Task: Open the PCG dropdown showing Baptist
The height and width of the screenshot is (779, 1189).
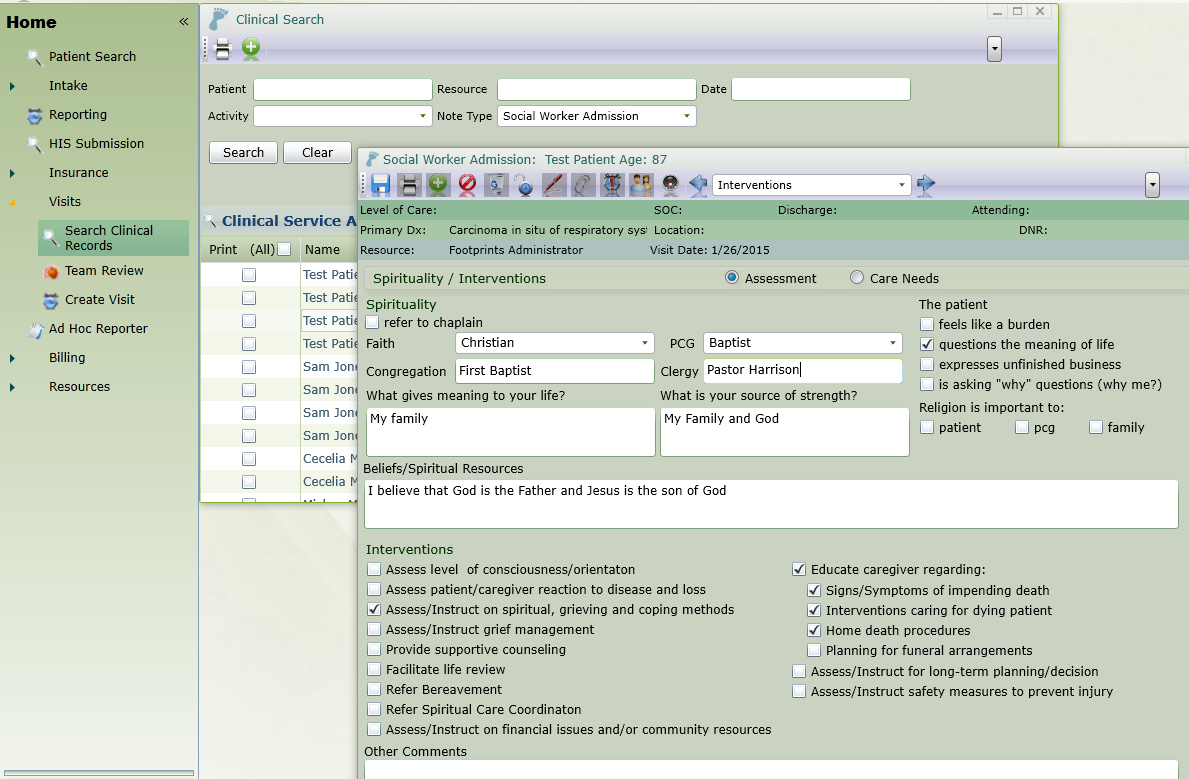Action: (x=891, y=342)
